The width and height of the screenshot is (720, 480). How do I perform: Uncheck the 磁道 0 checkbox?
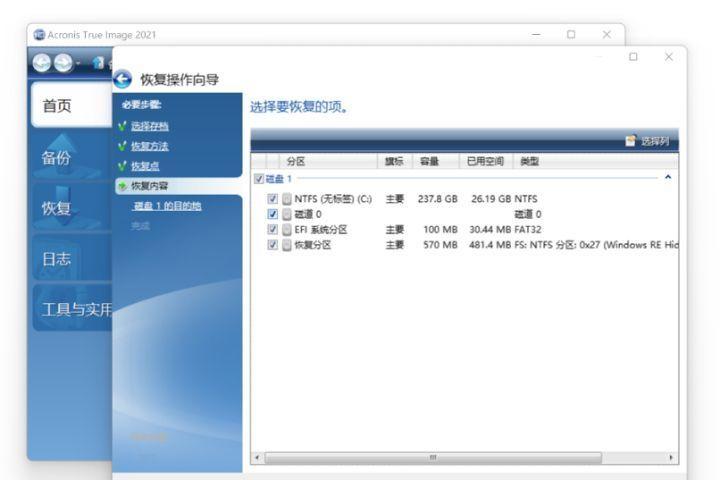(x=273, y=214)
